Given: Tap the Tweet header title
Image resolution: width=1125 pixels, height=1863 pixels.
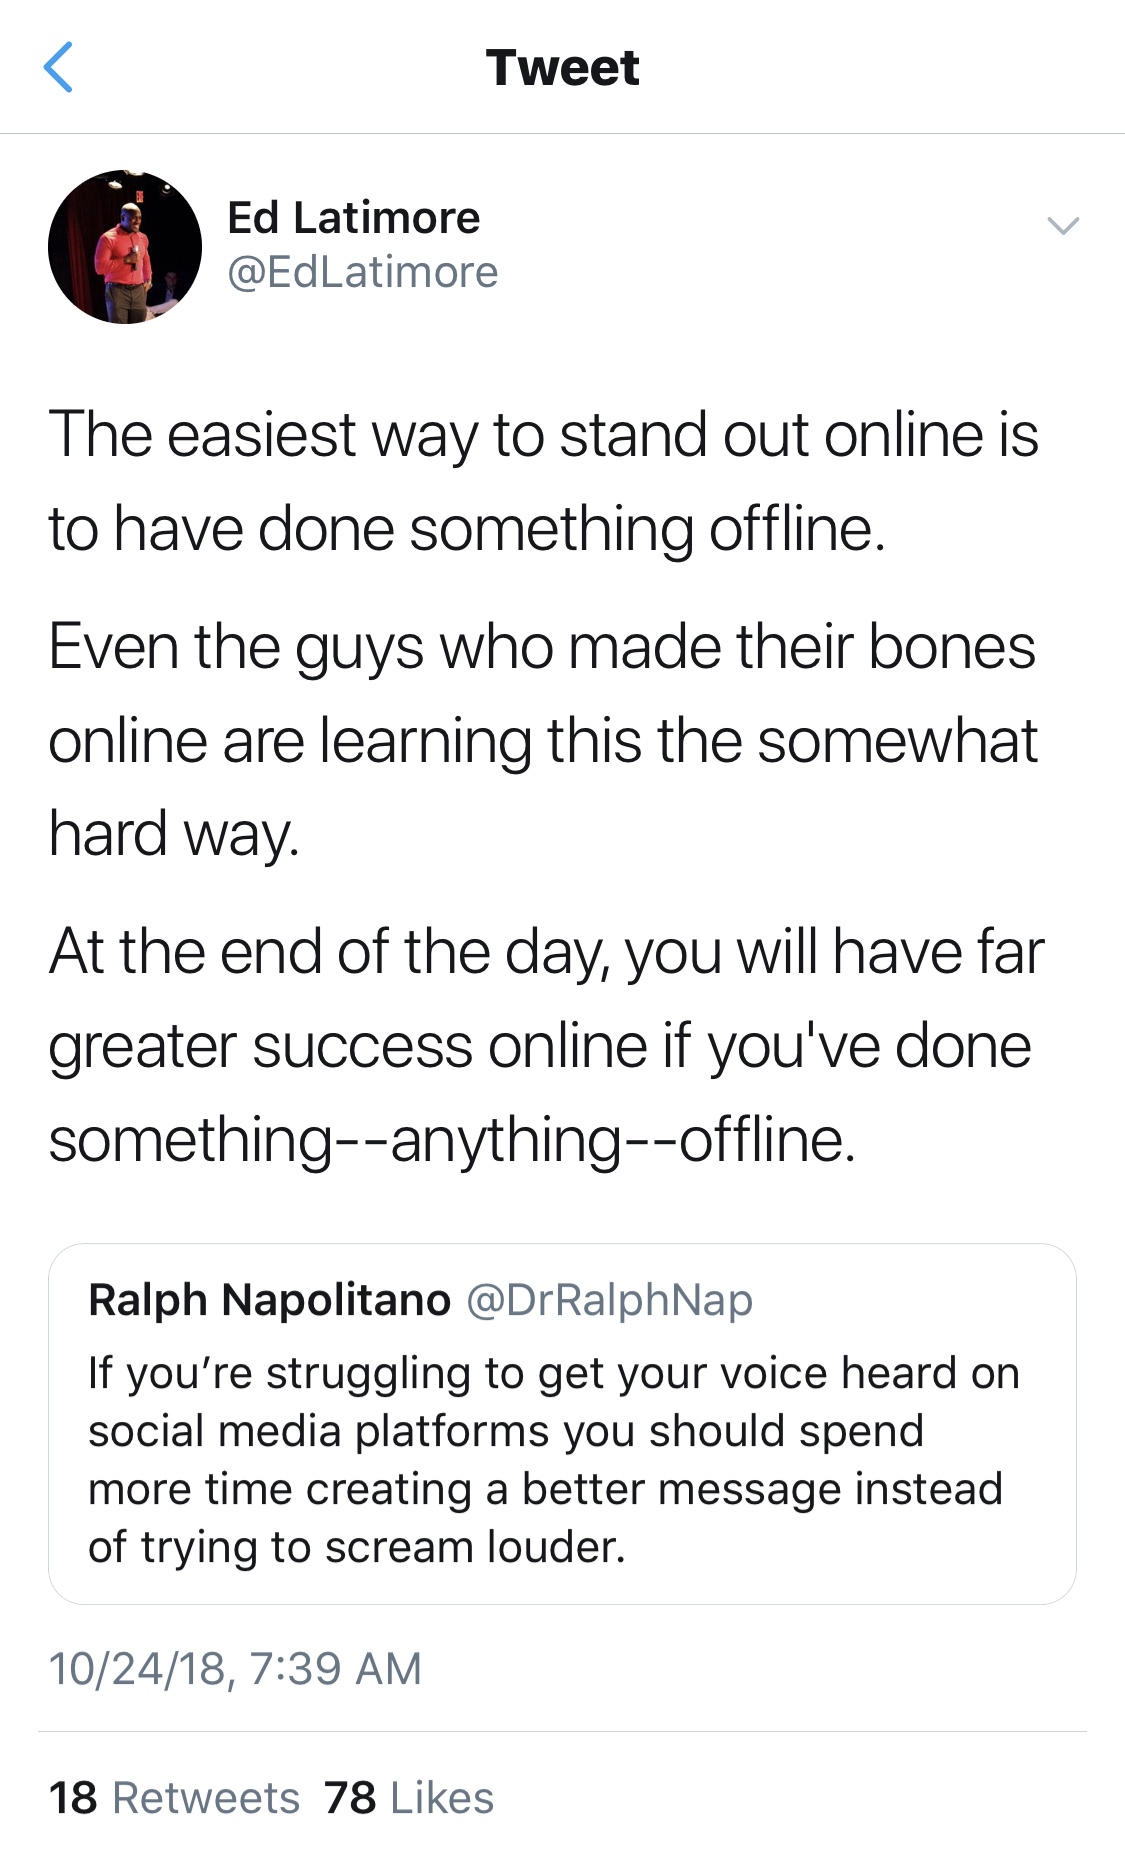Looking at the screenshot, I should 562,68.
